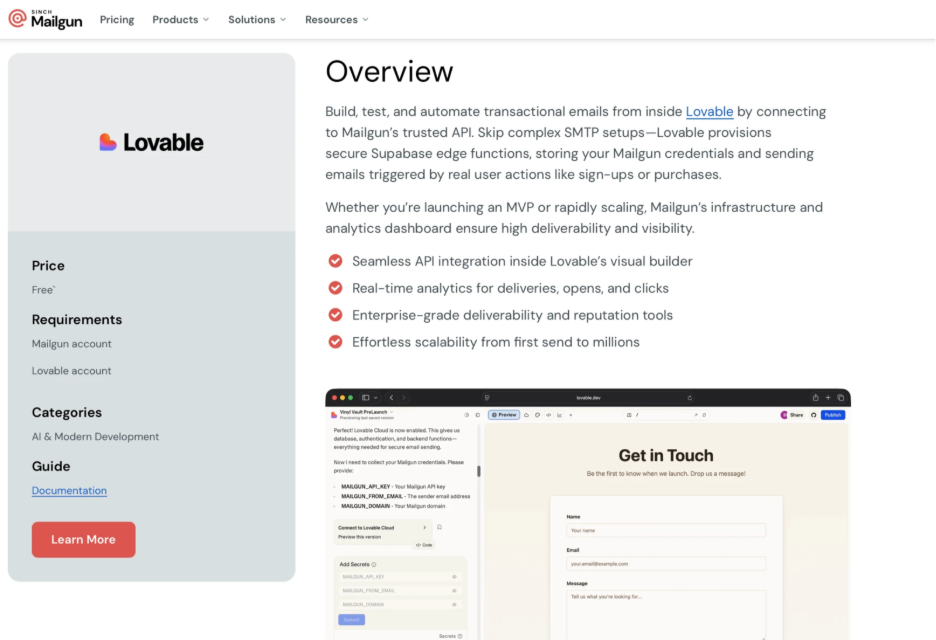936x640 pixels.
Task: Expand the Resources dropdown in navbar
Action: click(336, 19)
